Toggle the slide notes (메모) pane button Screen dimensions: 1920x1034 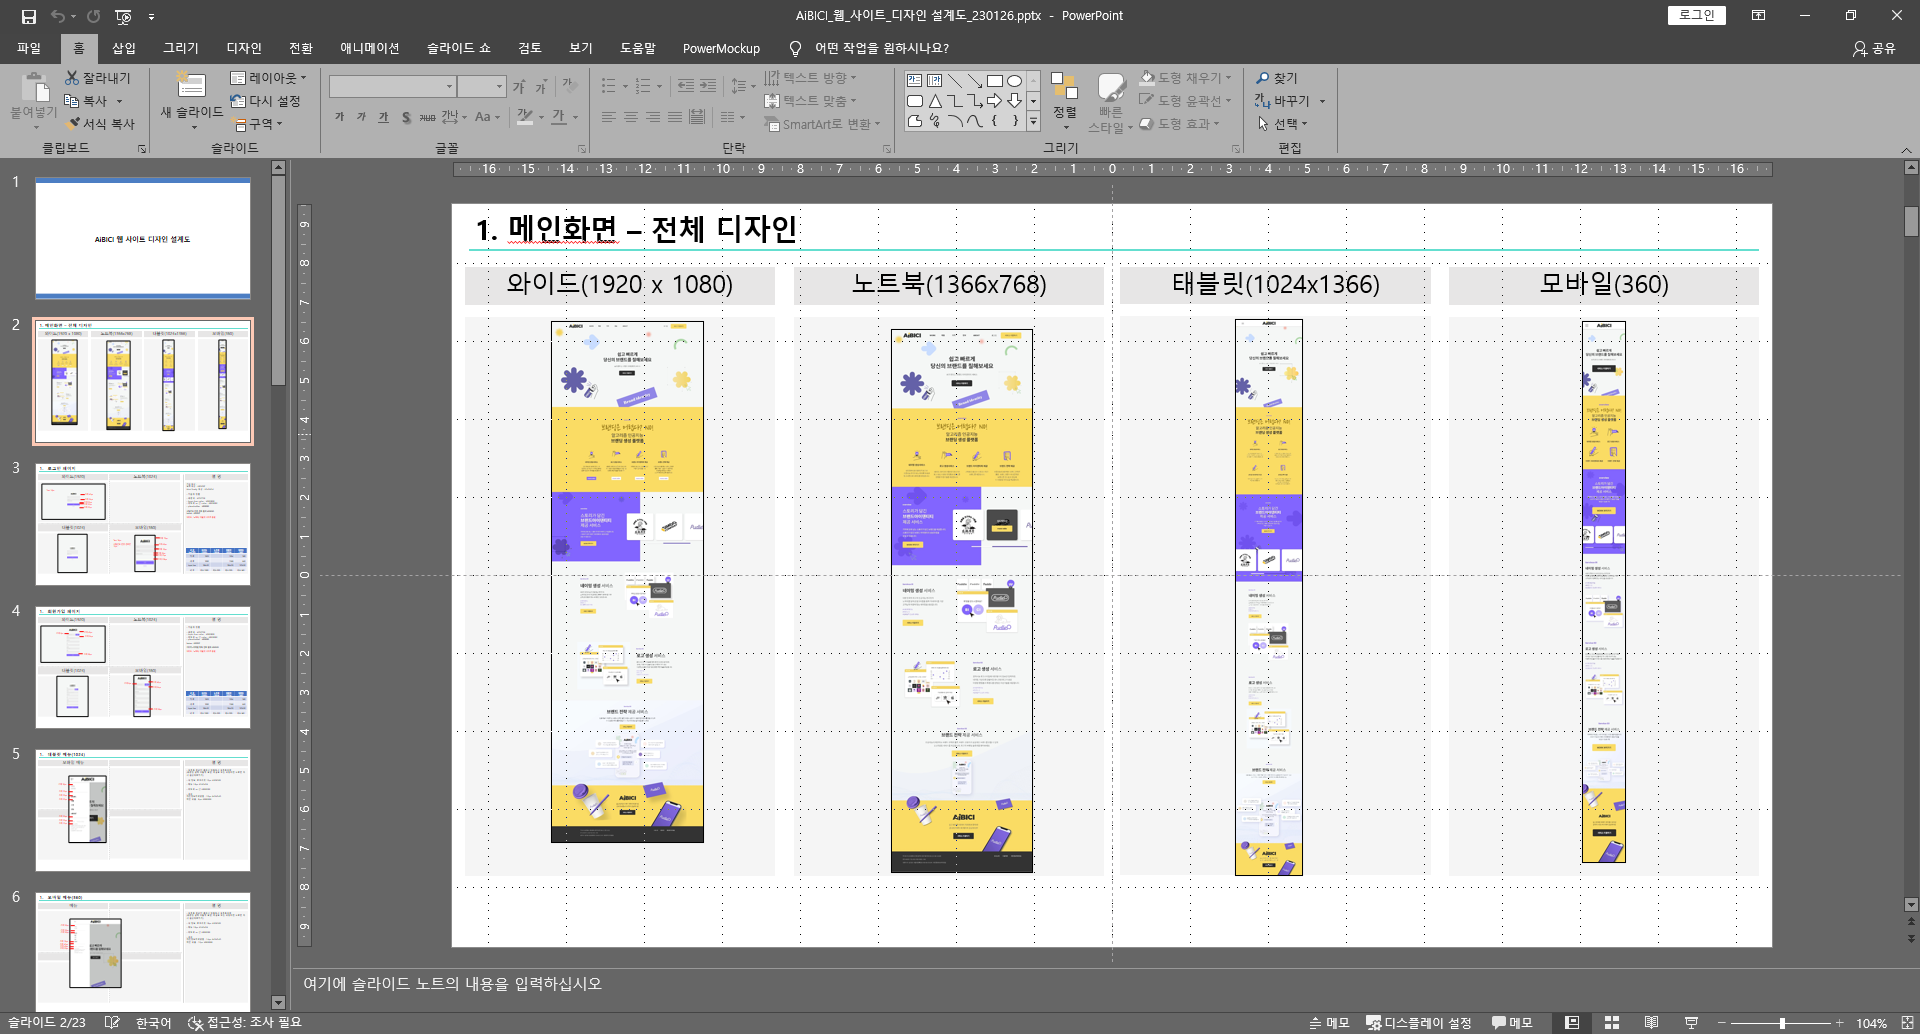click(x=1329, y=1023)
